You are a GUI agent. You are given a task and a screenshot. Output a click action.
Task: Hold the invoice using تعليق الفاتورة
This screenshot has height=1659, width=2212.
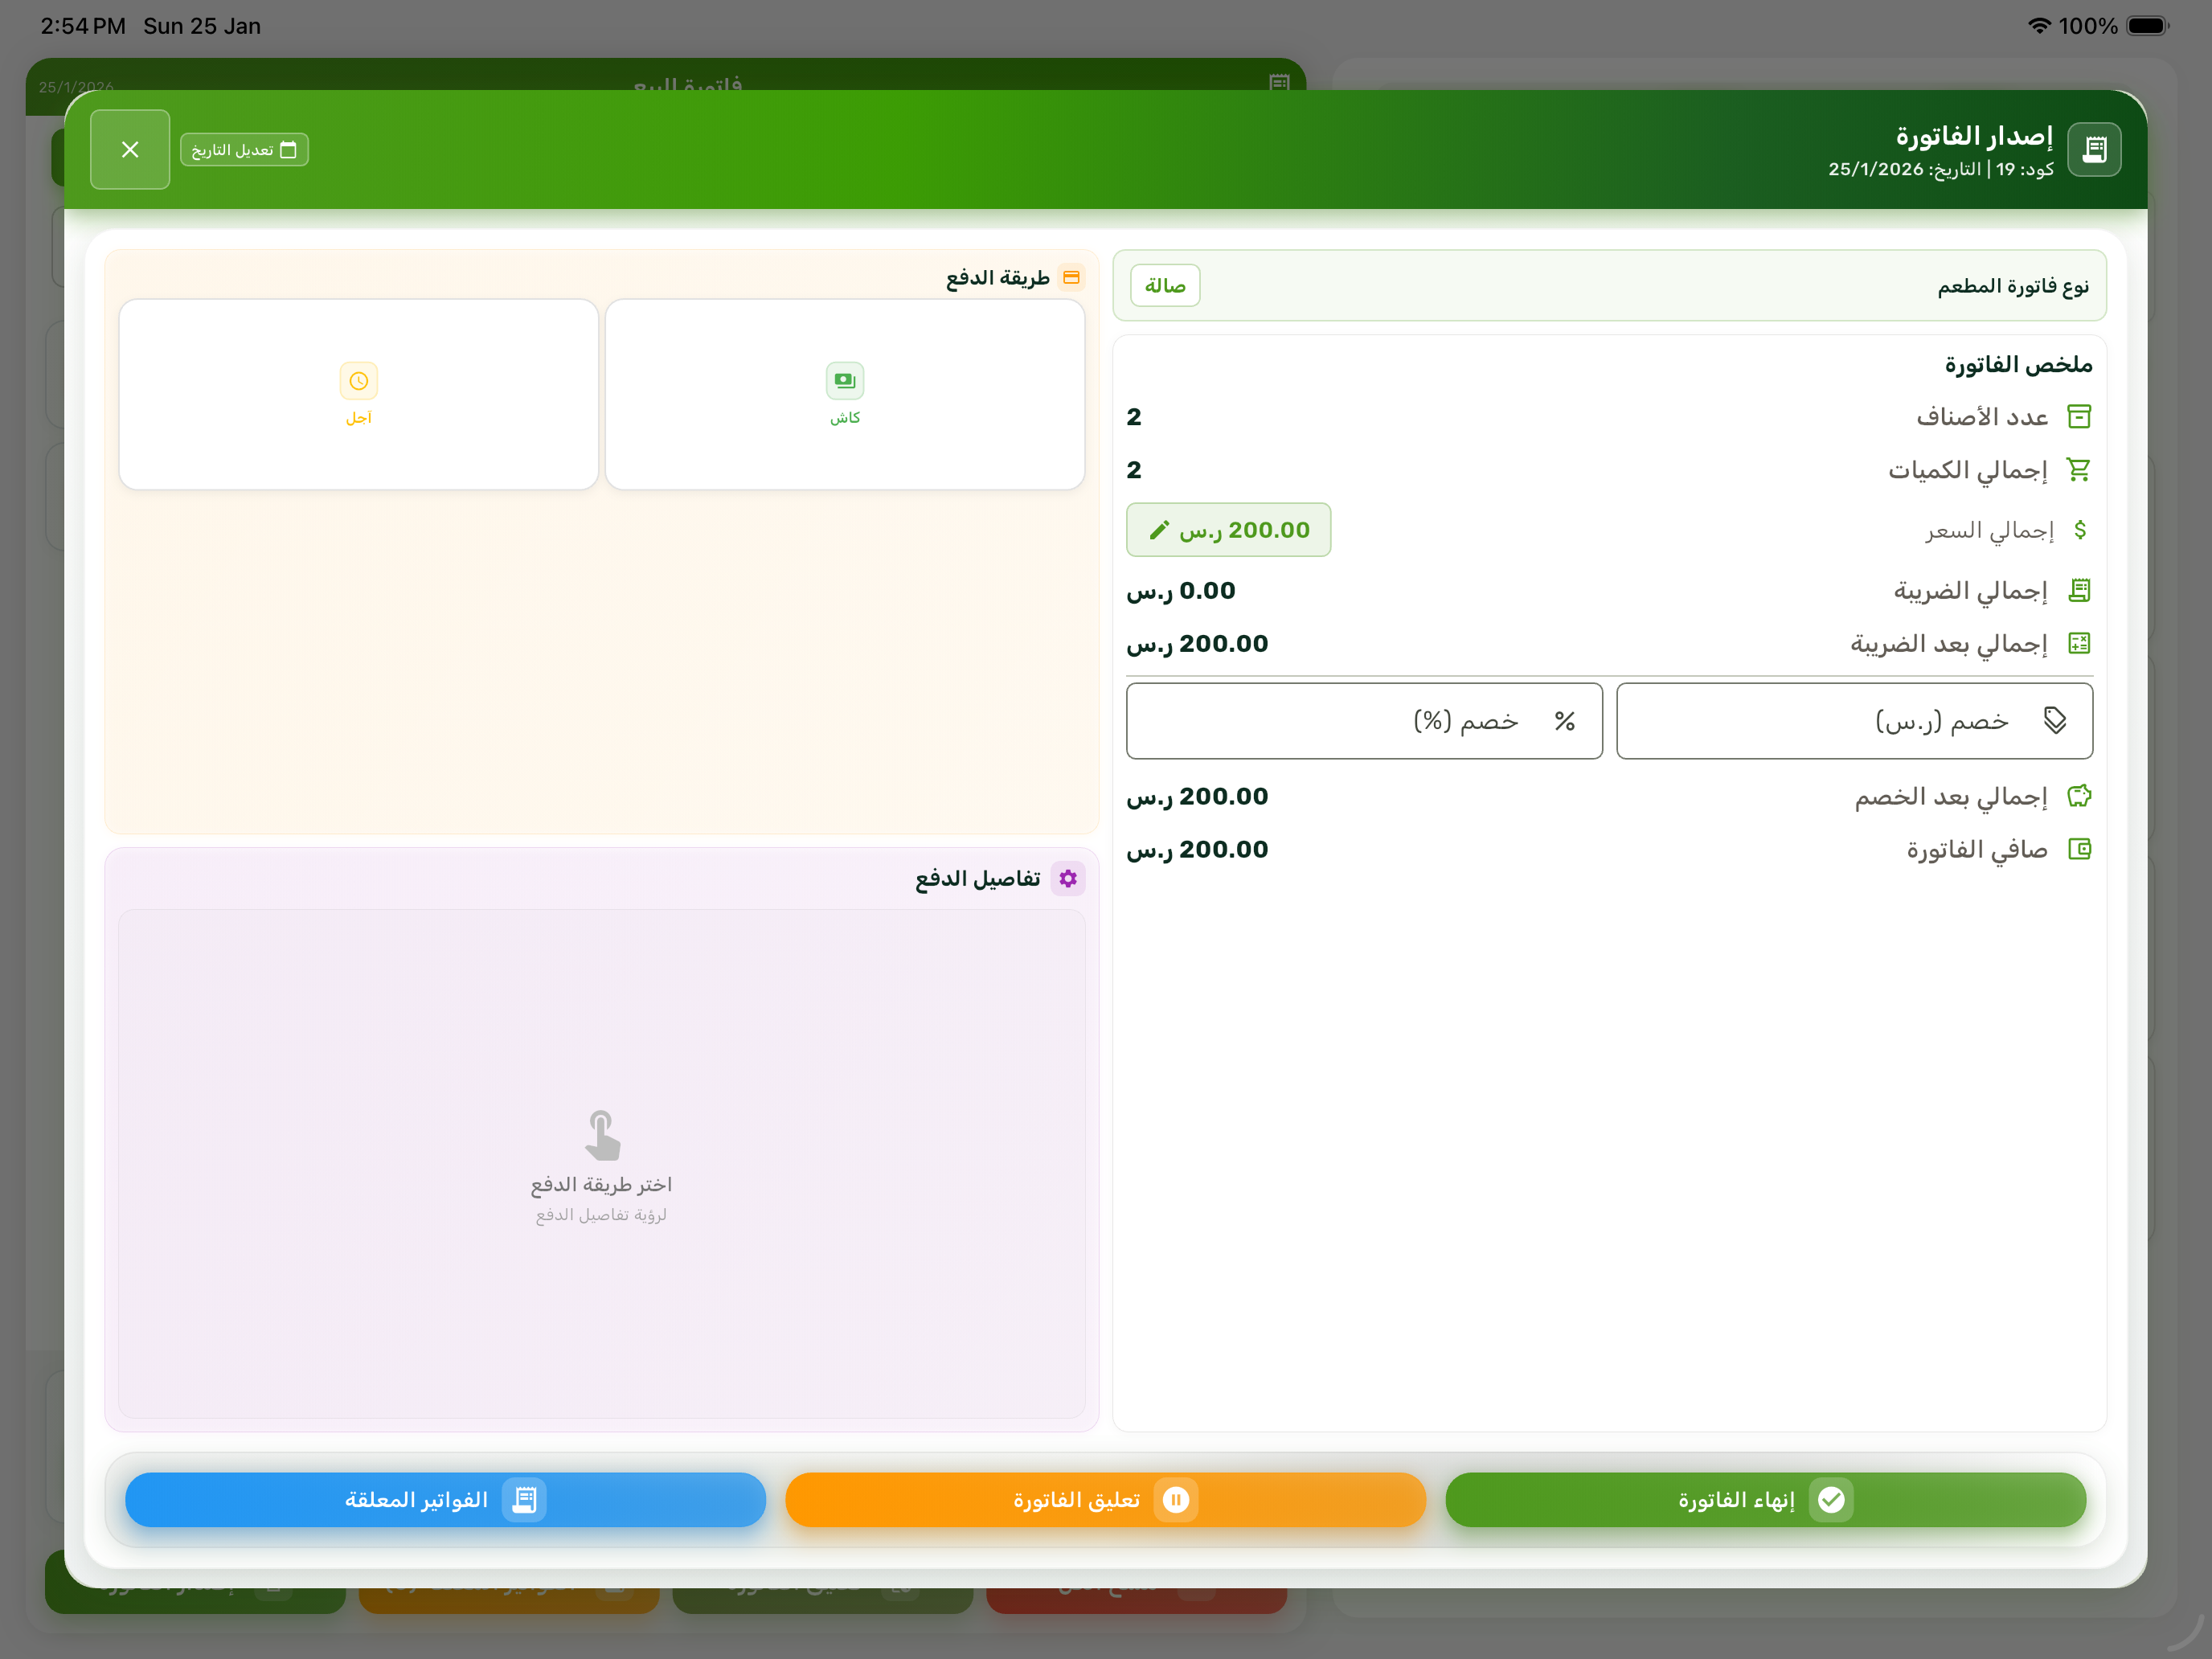click(x=1105, y=1499)
